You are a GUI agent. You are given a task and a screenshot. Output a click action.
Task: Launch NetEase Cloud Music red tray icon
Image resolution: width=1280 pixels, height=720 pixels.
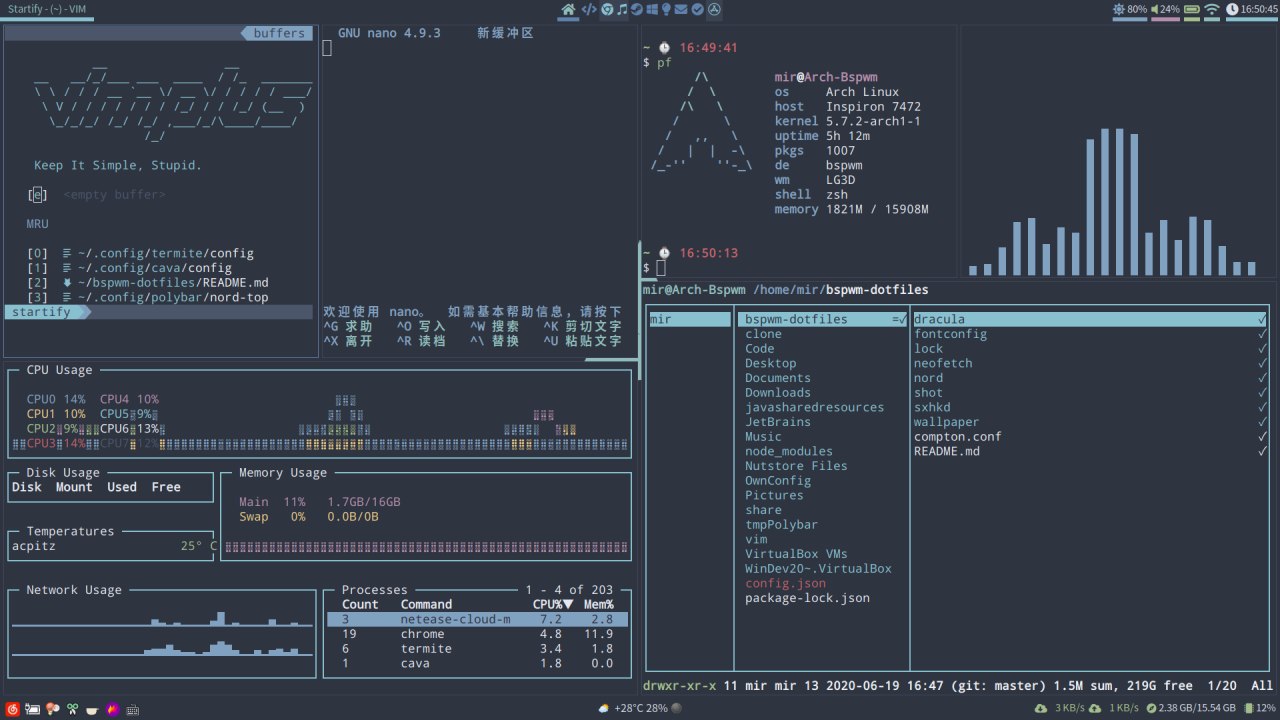click(x=12, y=709)
